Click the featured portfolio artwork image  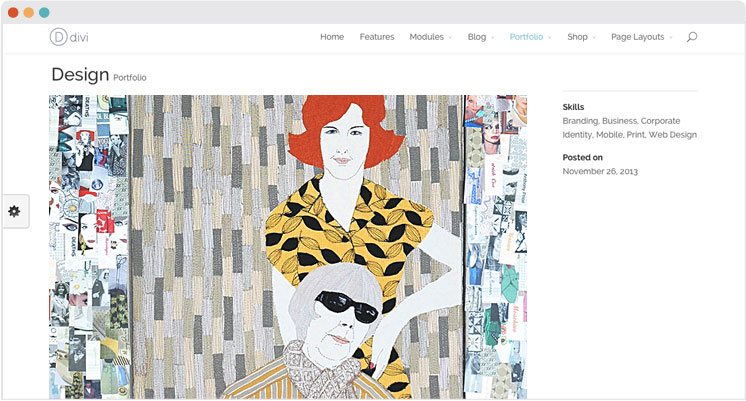click(x=288, y=247)
